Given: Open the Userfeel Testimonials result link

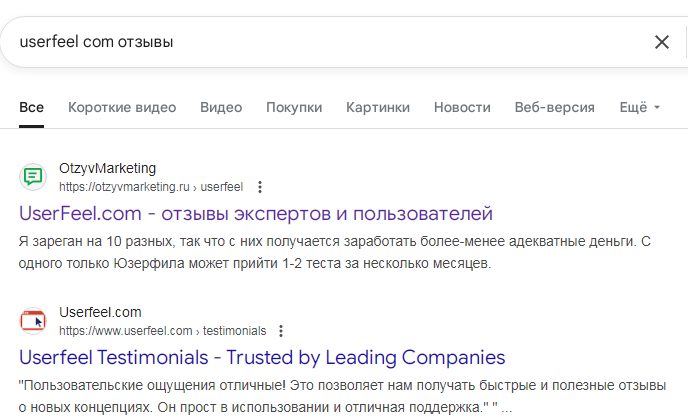Looking at the screenshot, I should tap(262, 357).
